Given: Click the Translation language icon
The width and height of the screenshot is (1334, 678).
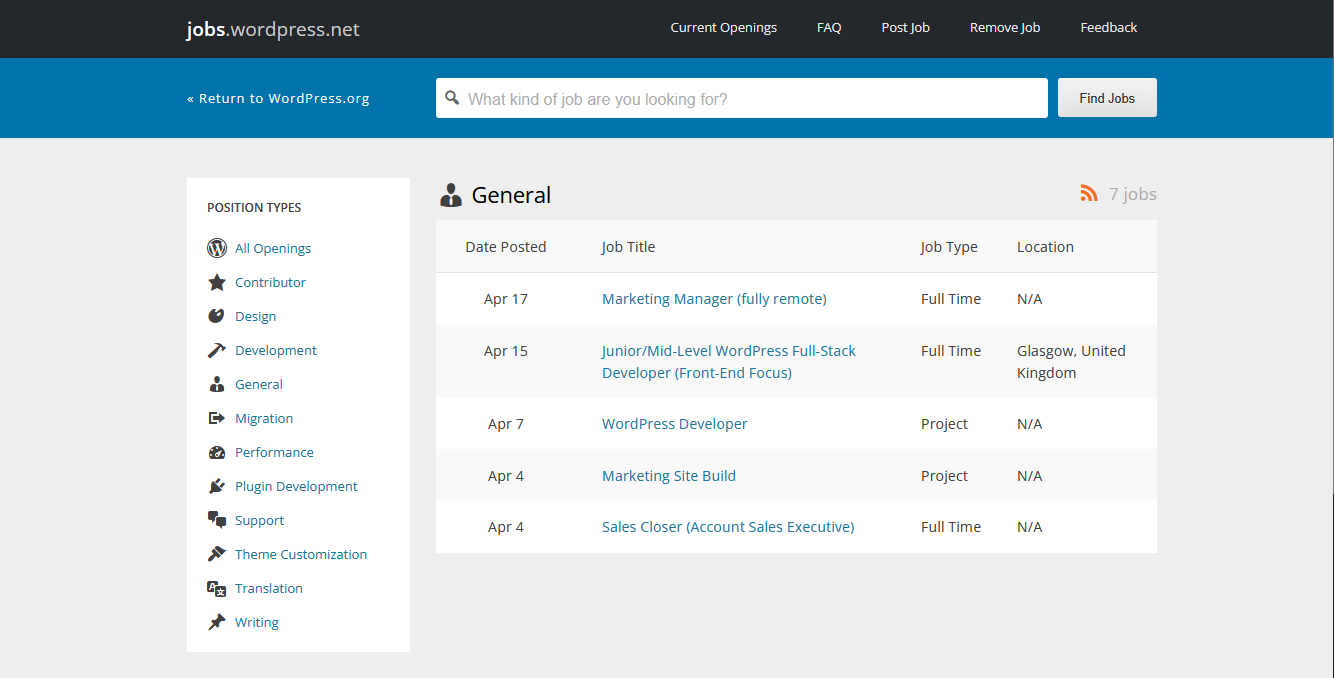Looking at the screenshot, I should click(x=217, y=588).
